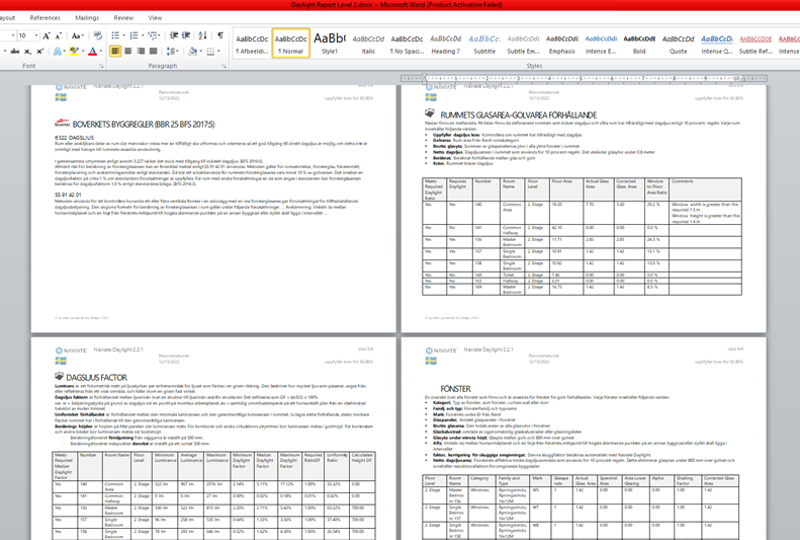Screen dimensions: 800x540
Task: Decrease the paragraph indent
Action: [173, 36]
